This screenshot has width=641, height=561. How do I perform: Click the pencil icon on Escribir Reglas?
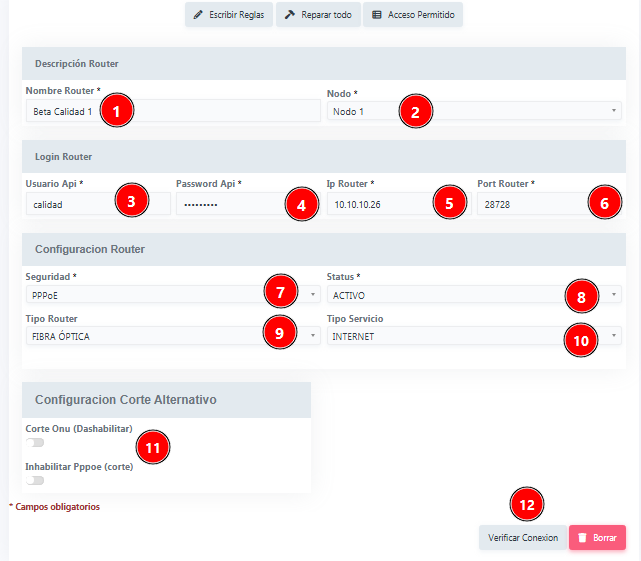click(x=198, y=16)
